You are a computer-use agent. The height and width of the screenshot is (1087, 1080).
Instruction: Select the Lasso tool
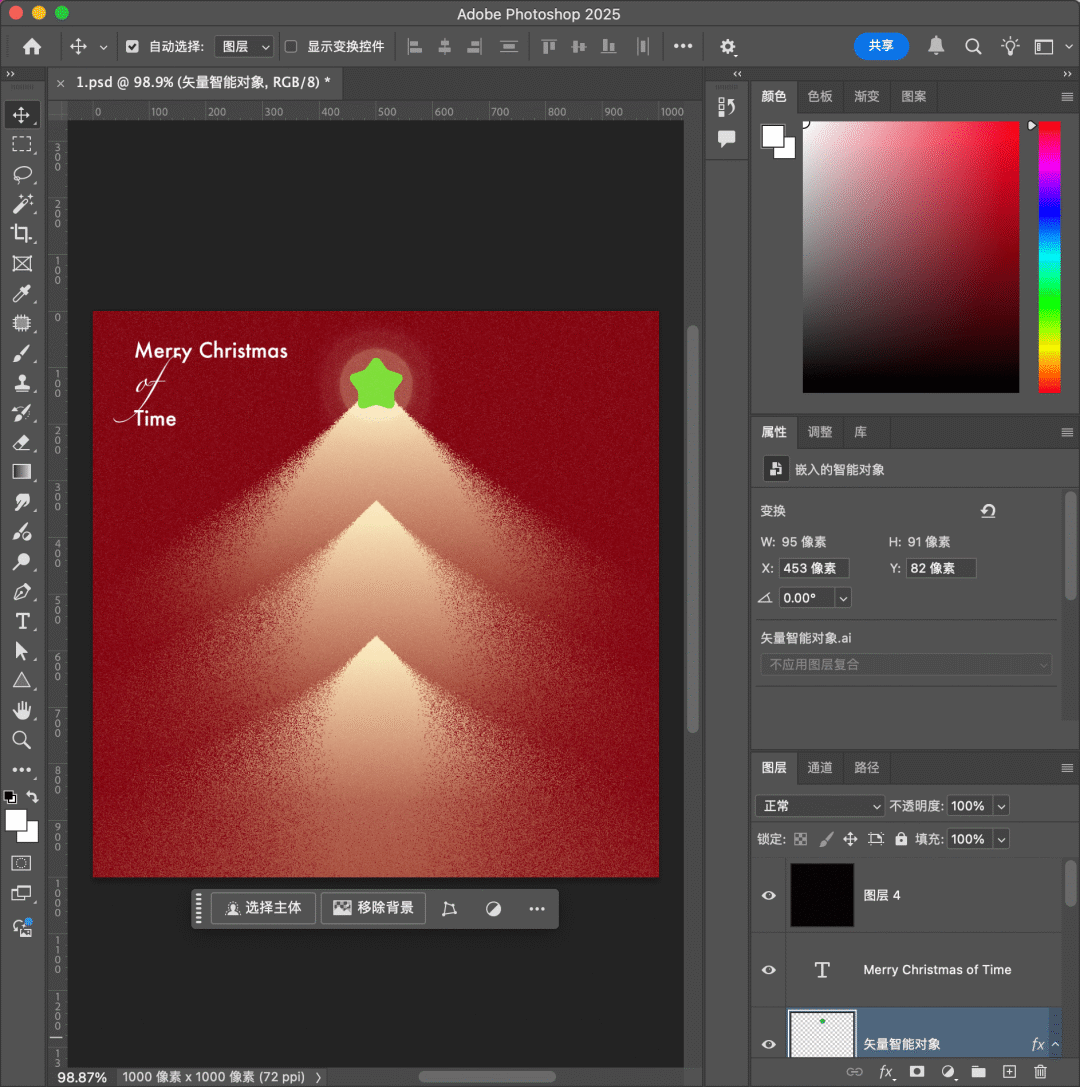click(x=22, y=174)
